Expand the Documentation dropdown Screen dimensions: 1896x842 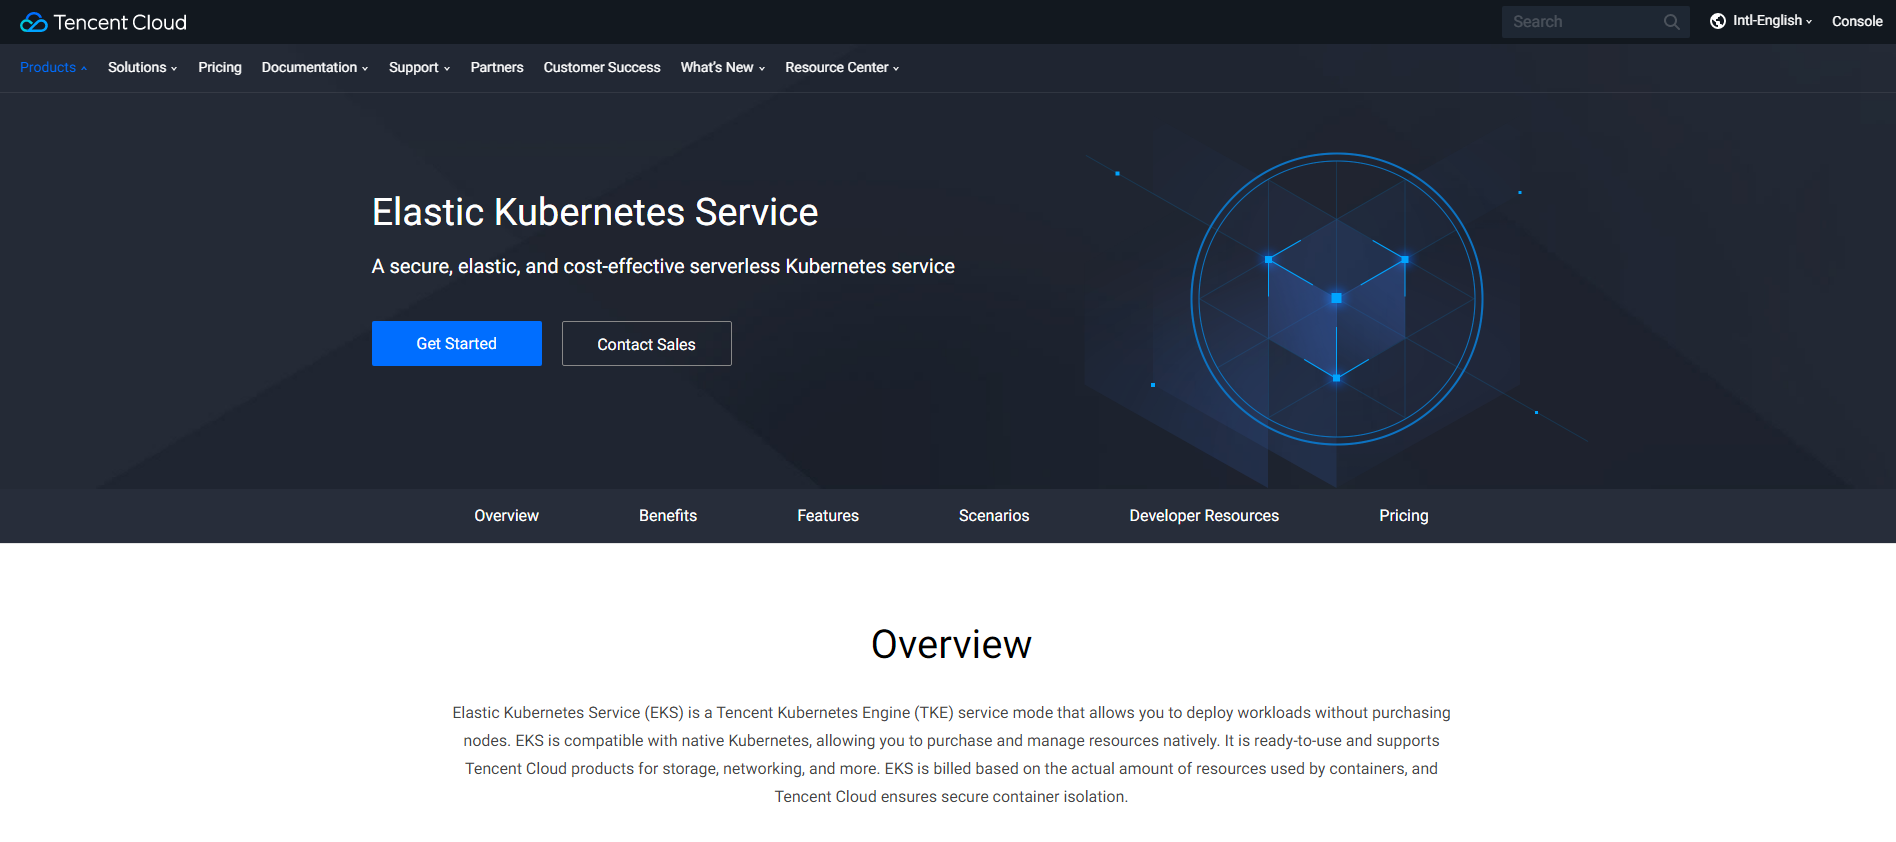click(315, 67)
